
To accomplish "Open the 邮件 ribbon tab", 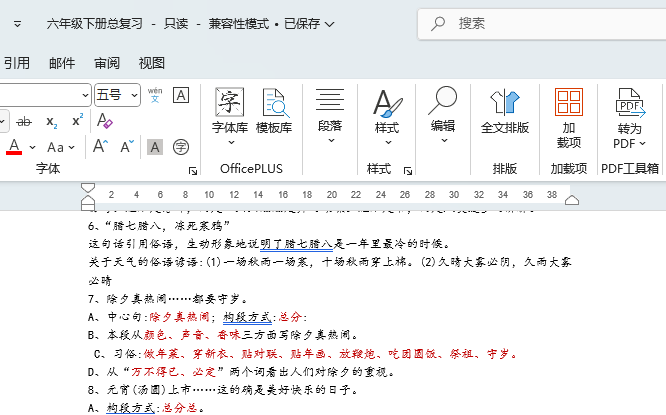I will 62,63.
